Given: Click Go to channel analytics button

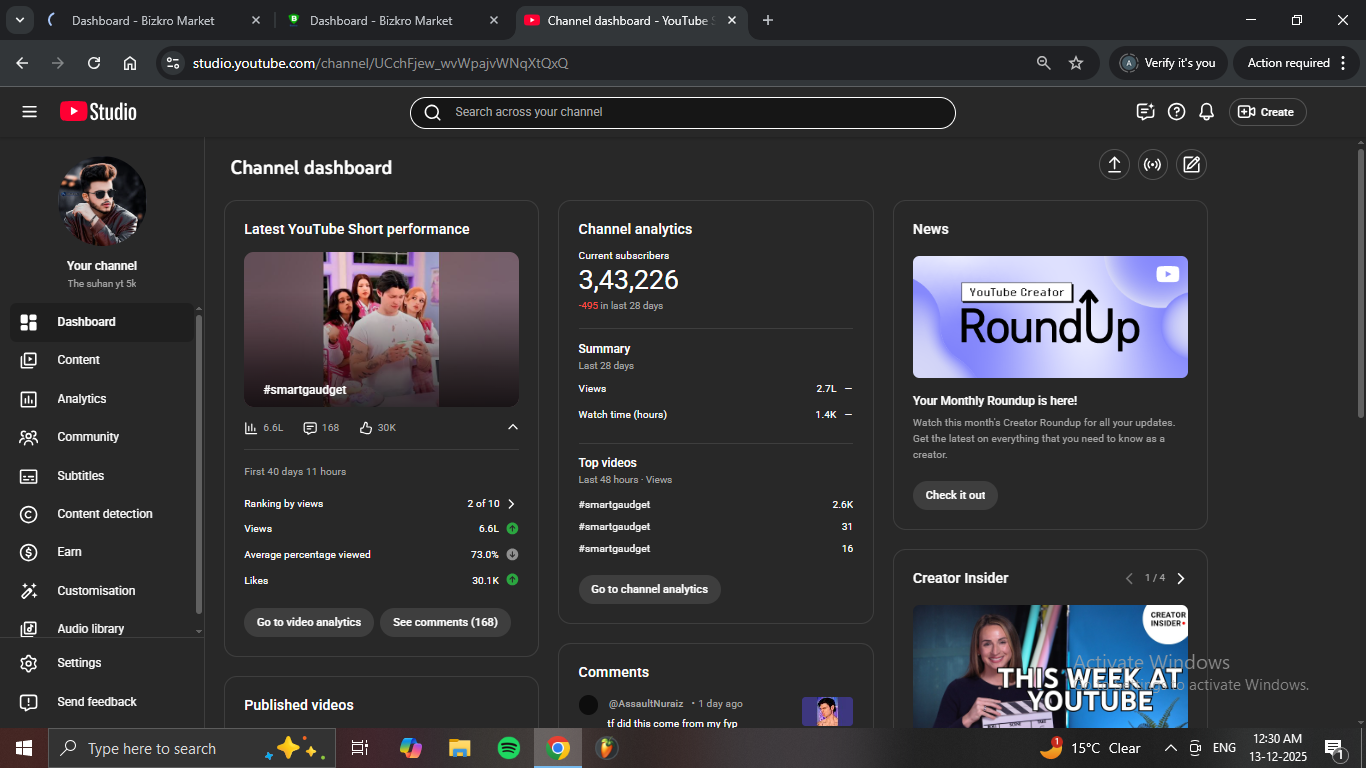Looking at the screenshot, I should tap(649, 589).
